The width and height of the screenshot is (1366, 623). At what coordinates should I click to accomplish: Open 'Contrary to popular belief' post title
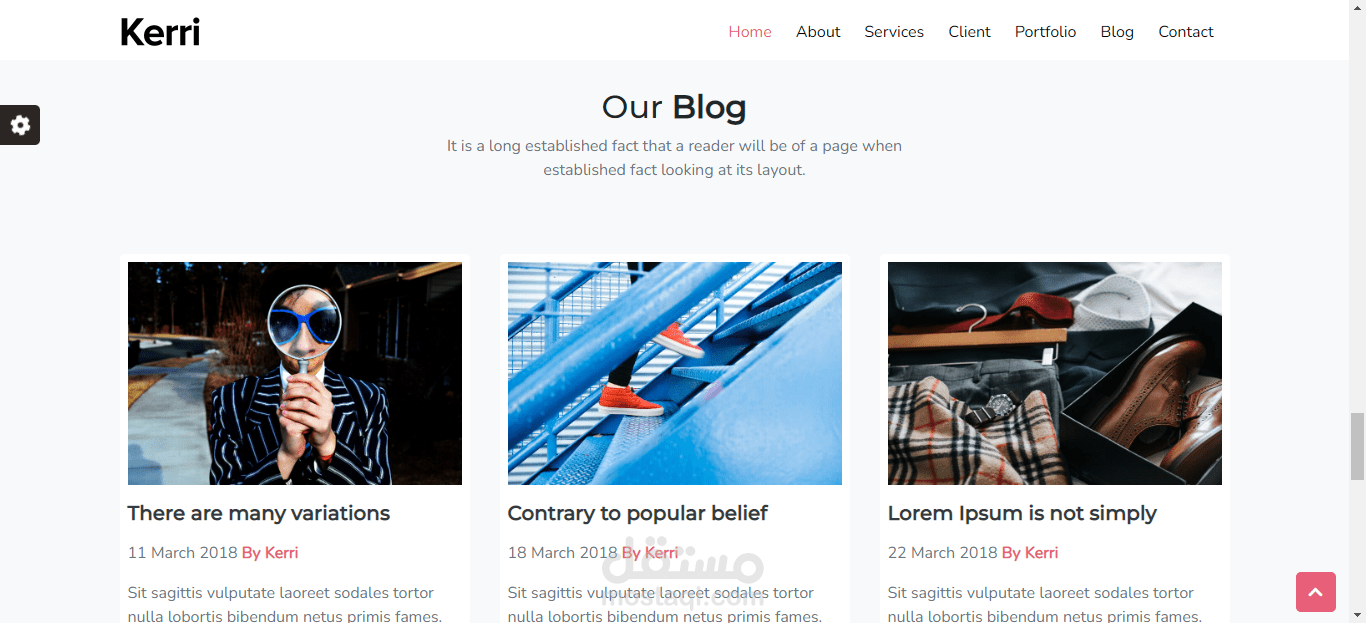click(638, 513)
